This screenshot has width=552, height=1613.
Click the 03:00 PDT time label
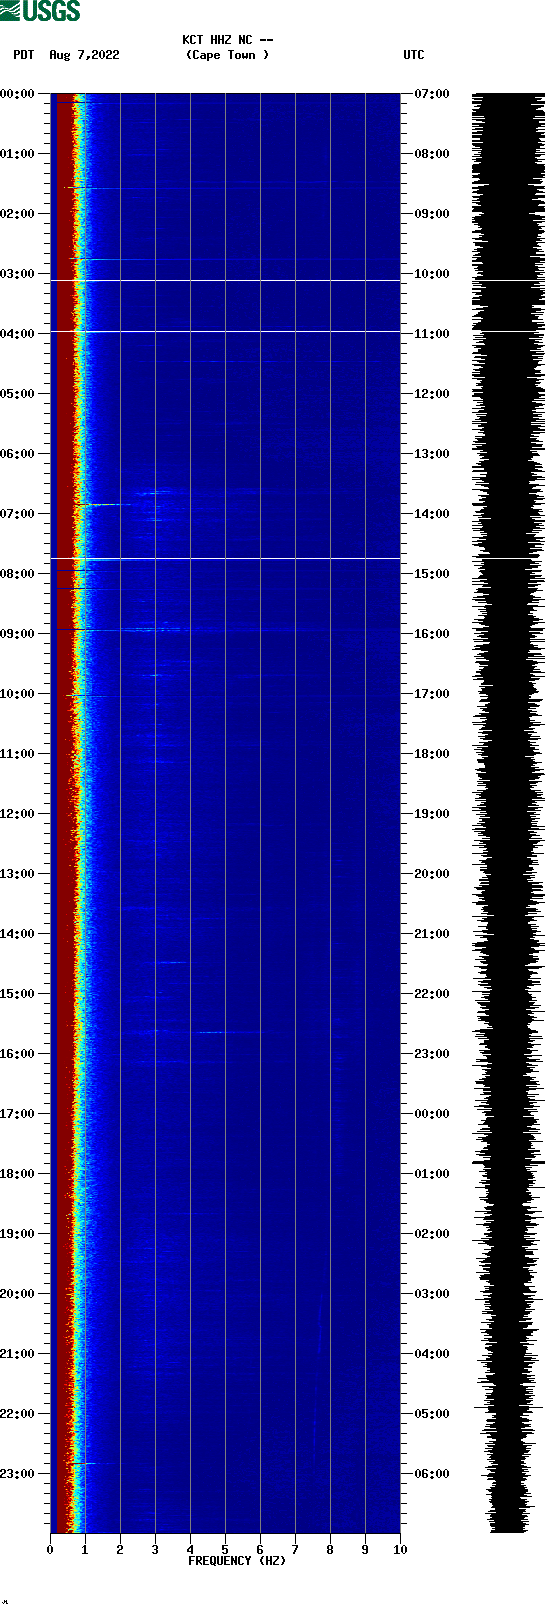18,274
